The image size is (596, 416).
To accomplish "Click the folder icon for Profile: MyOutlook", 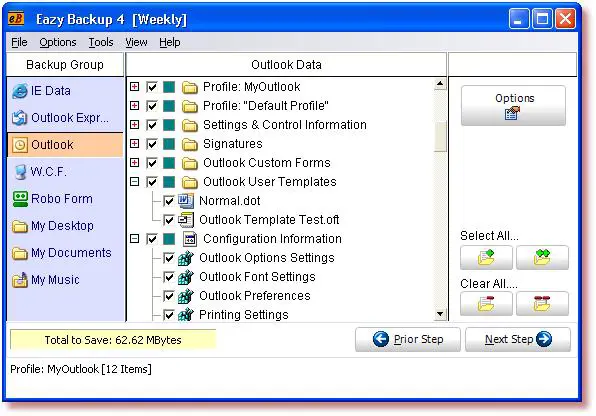I will click(x=189, y=87).
